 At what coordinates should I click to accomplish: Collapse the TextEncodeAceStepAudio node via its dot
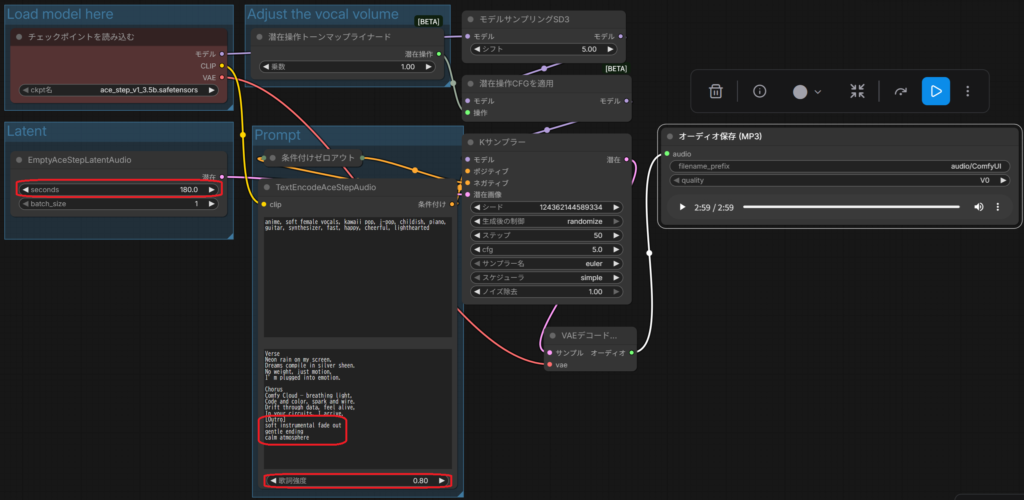point(268,187)
